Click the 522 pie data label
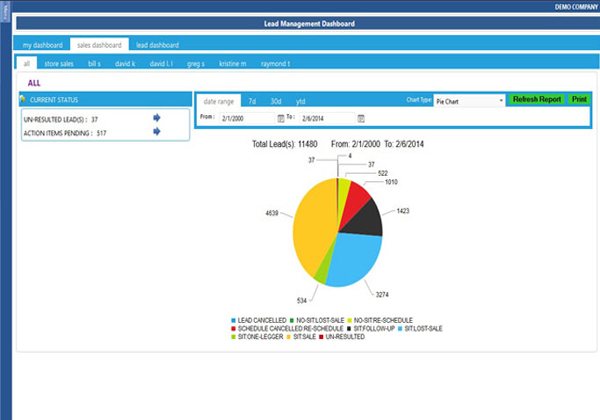Screen dimensions: 600x420 [x=383, y=173]
